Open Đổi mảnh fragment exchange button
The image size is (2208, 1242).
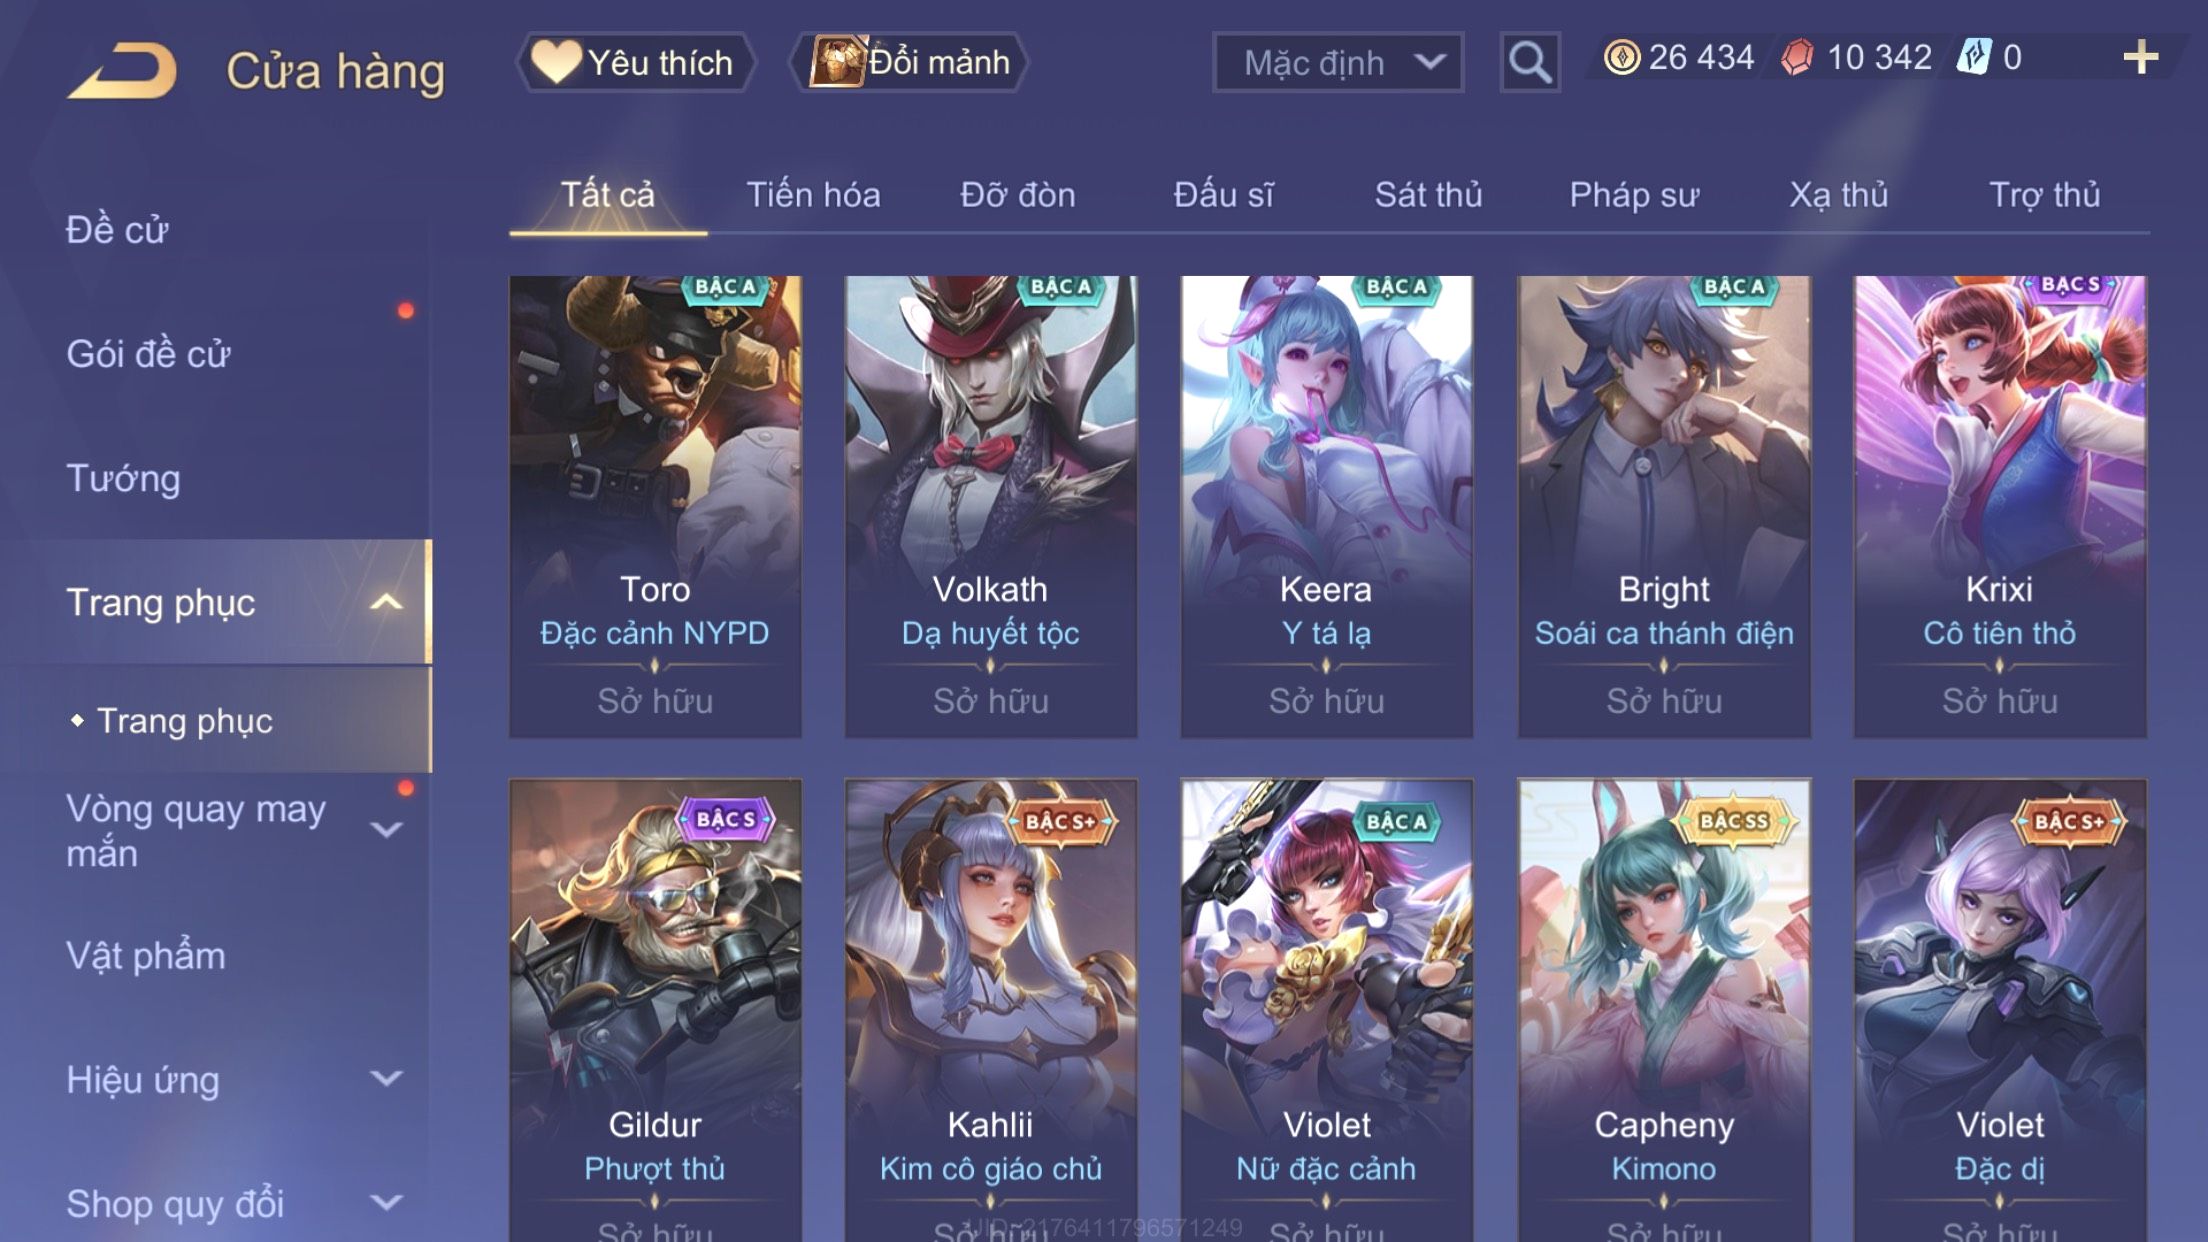[908, 62]
